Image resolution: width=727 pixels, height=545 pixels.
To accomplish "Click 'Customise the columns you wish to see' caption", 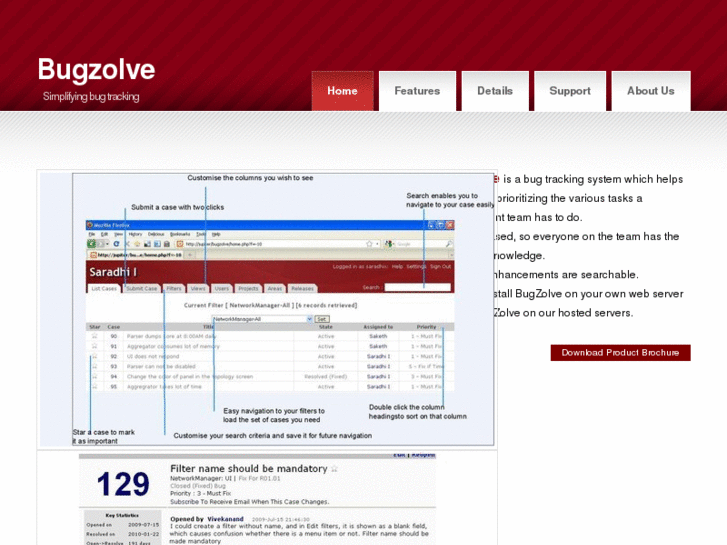I will coord(250,178).
